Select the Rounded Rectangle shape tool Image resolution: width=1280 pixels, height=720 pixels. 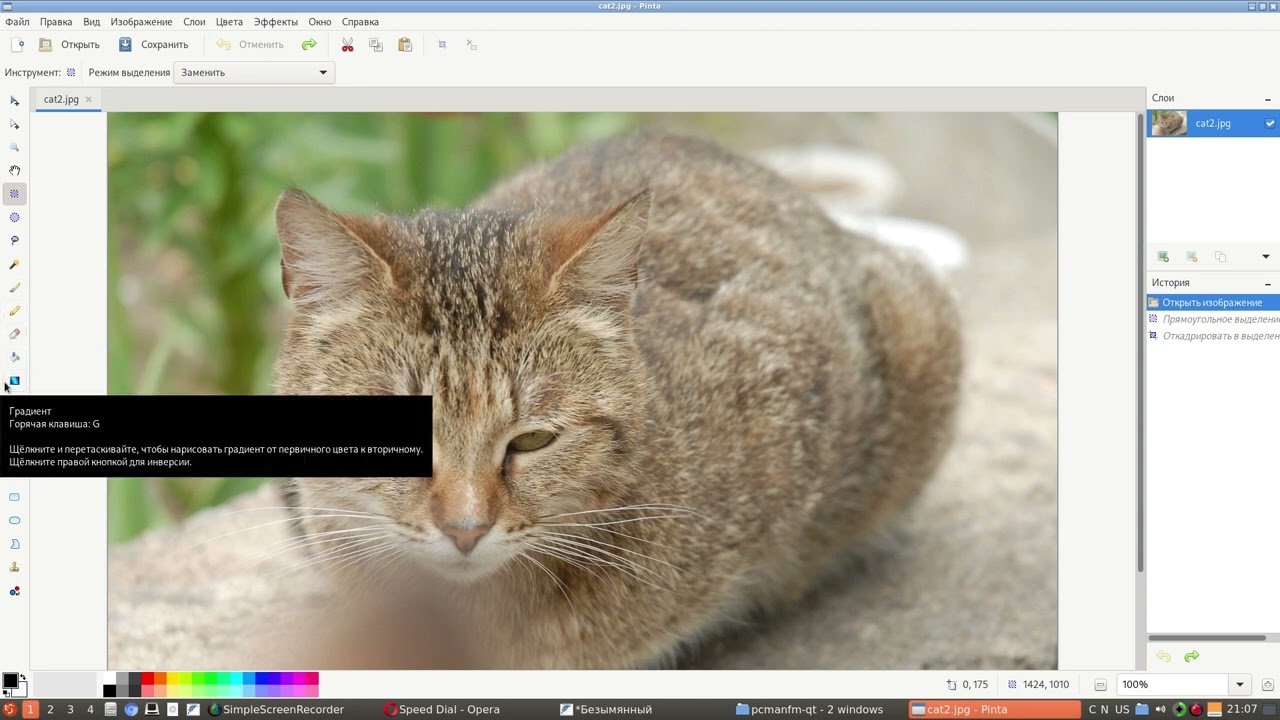coord(14,497)
